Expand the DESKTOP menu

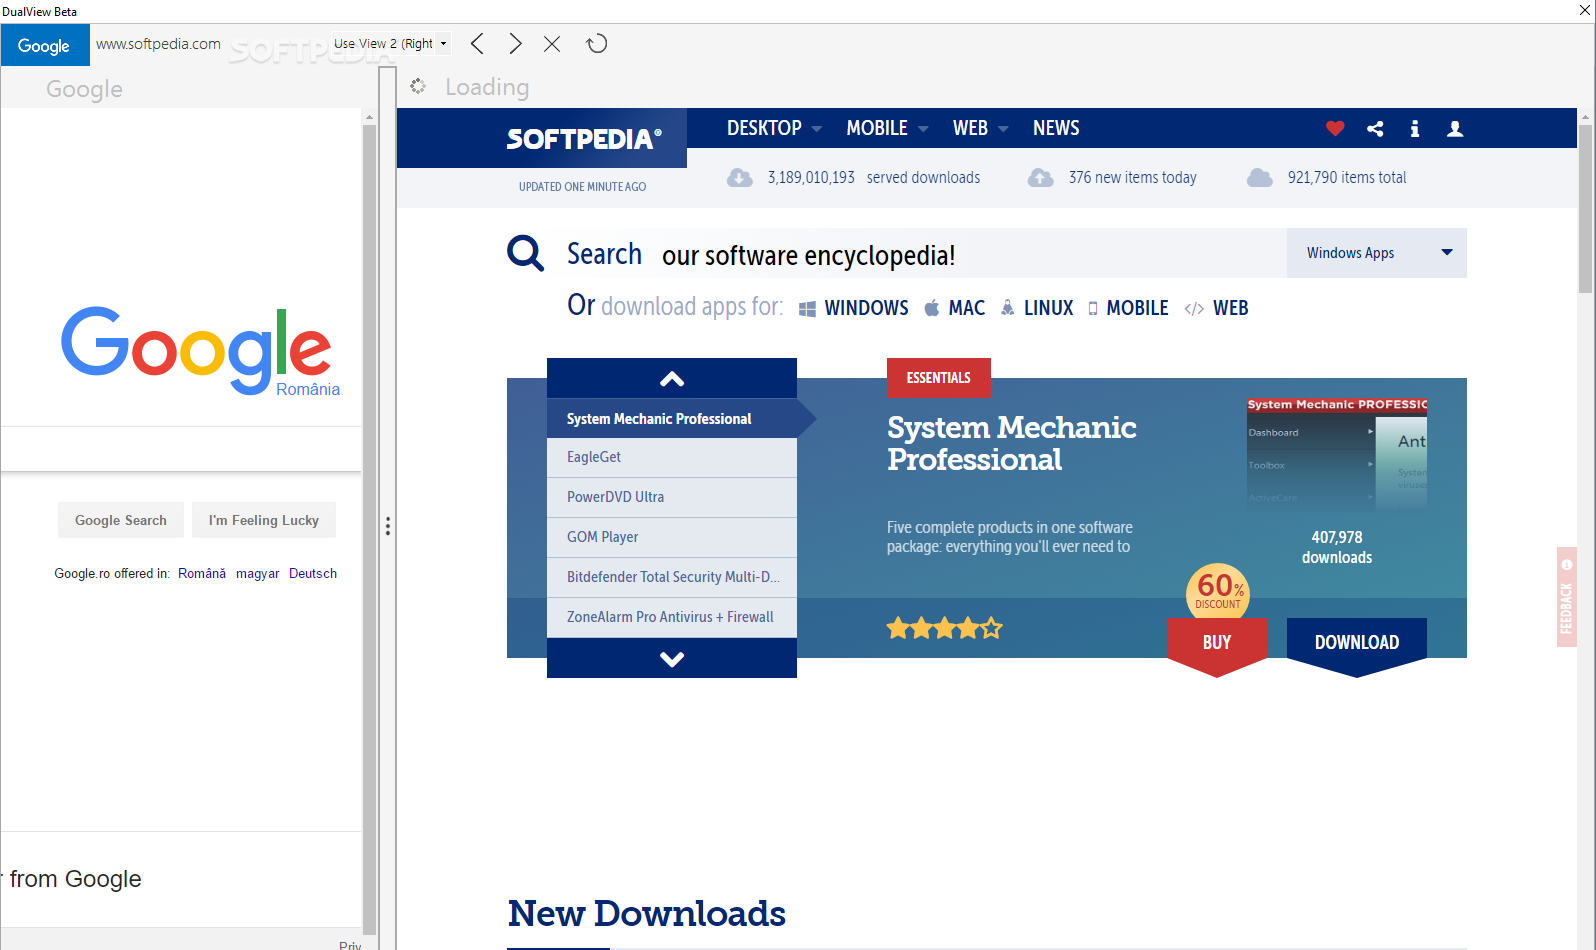click(x=774, y=128)
